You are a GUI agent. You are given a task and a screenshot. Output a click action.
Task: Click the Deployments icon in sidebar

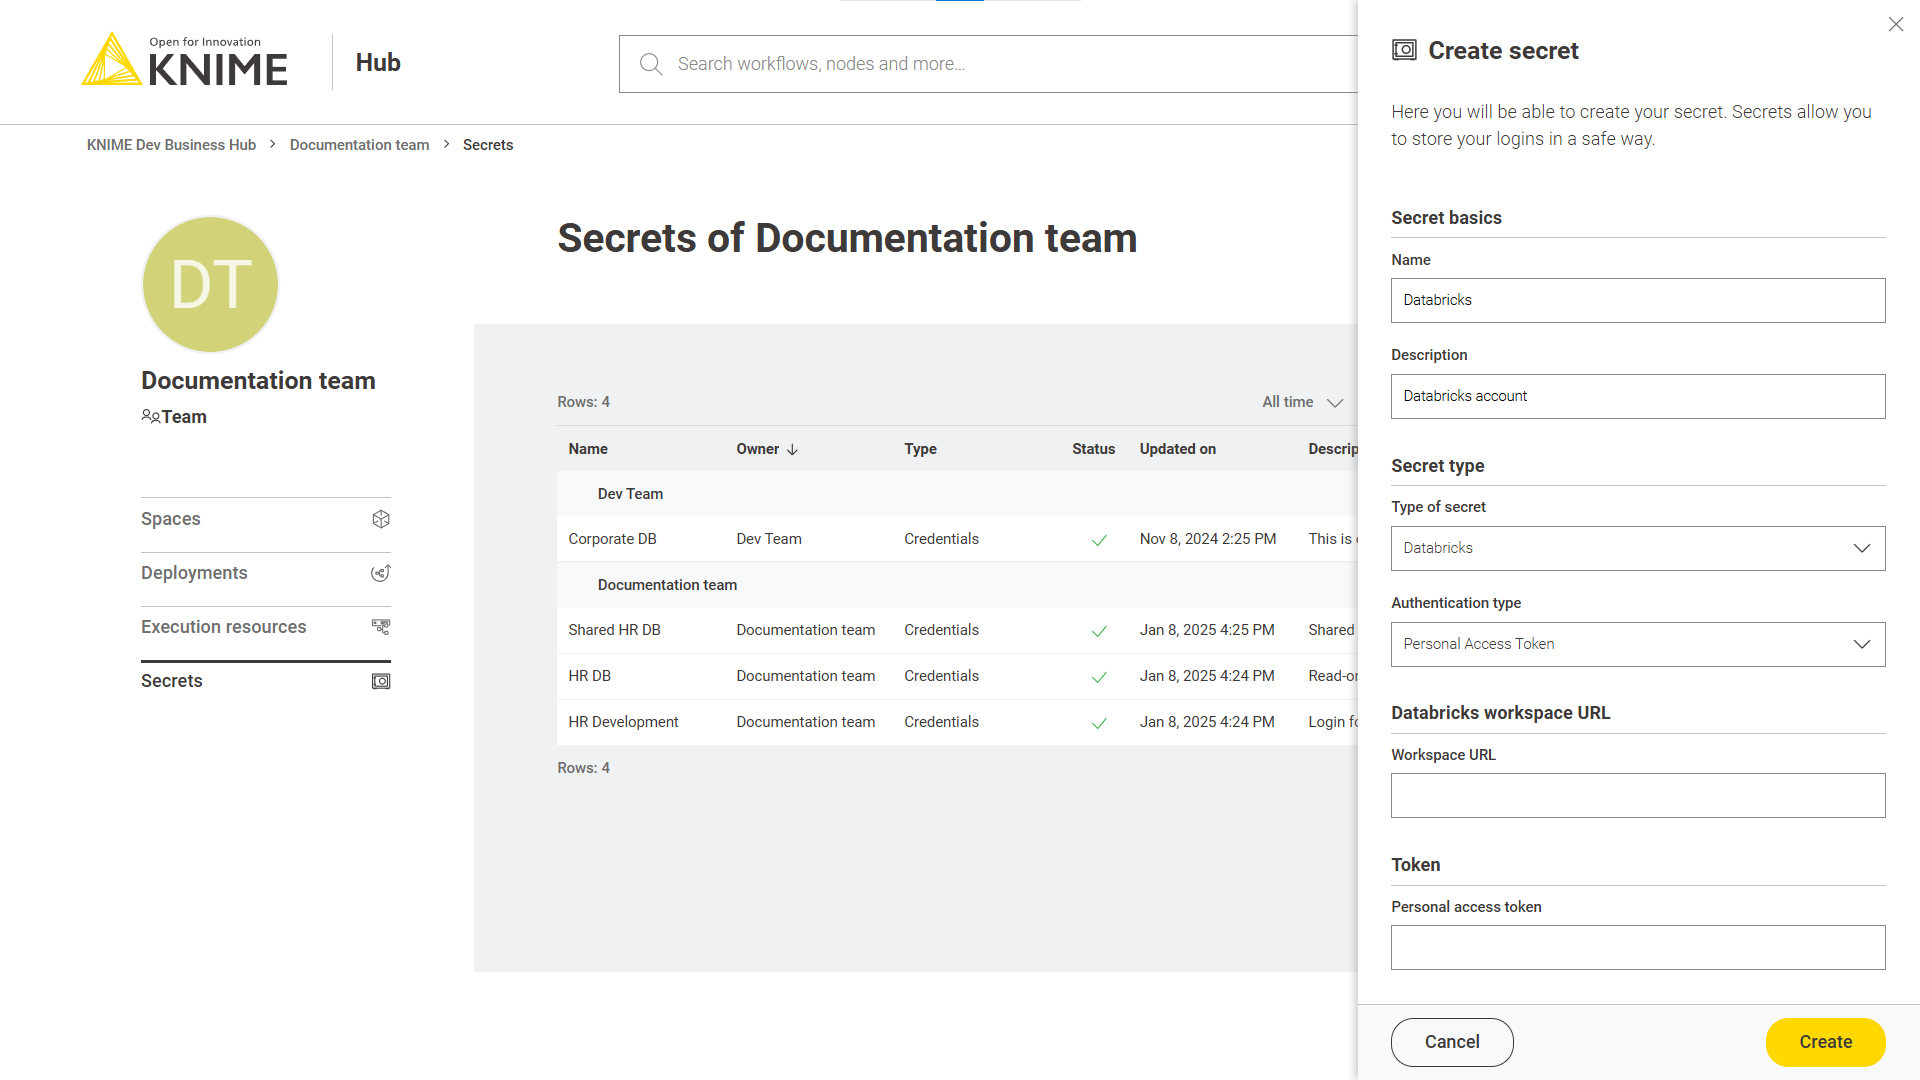381,573
